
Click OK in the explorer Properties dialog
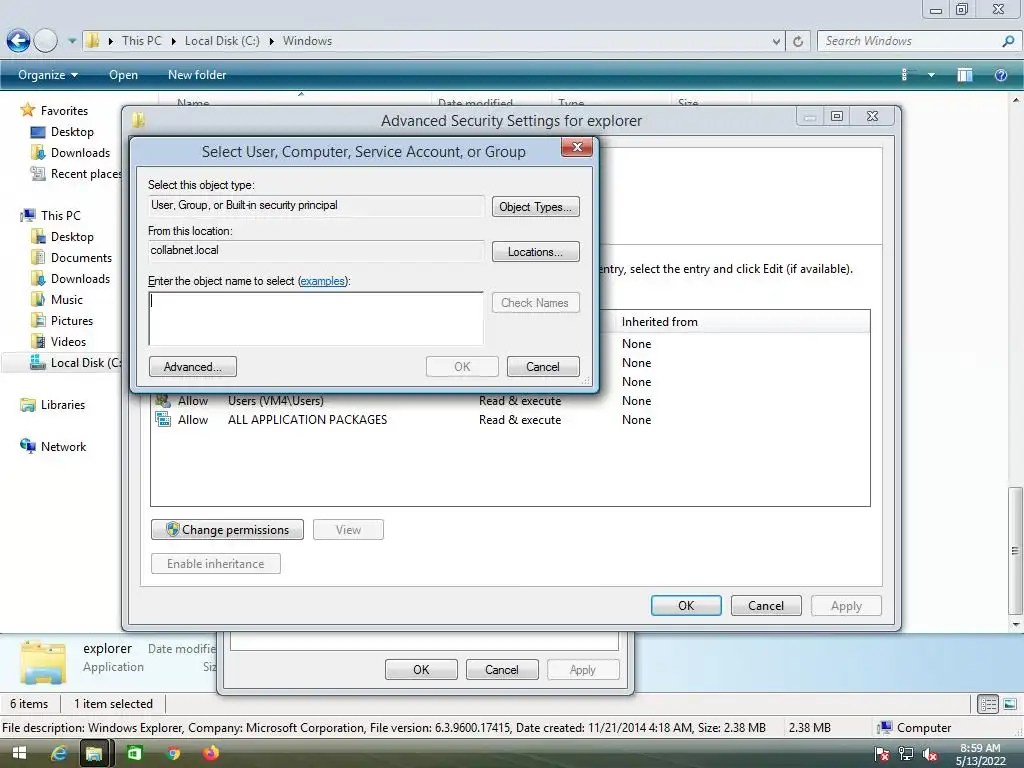tap(421, 669)
